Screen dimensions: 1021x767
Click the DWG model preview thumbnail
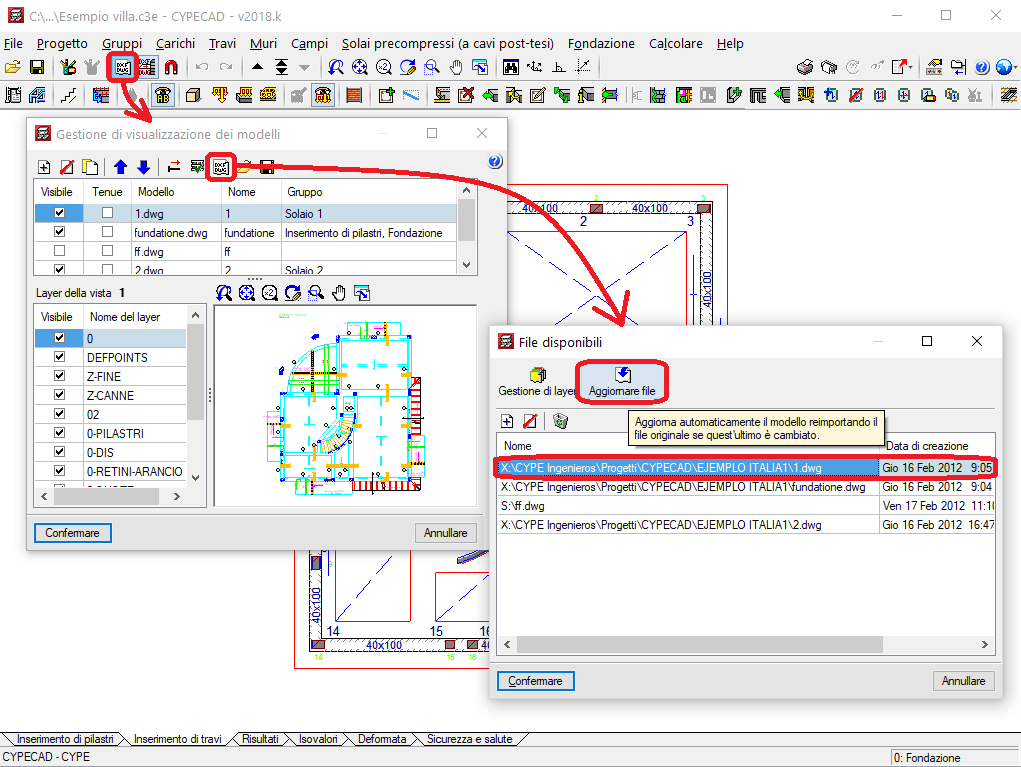pyautogui.click(x=345, y=406)
